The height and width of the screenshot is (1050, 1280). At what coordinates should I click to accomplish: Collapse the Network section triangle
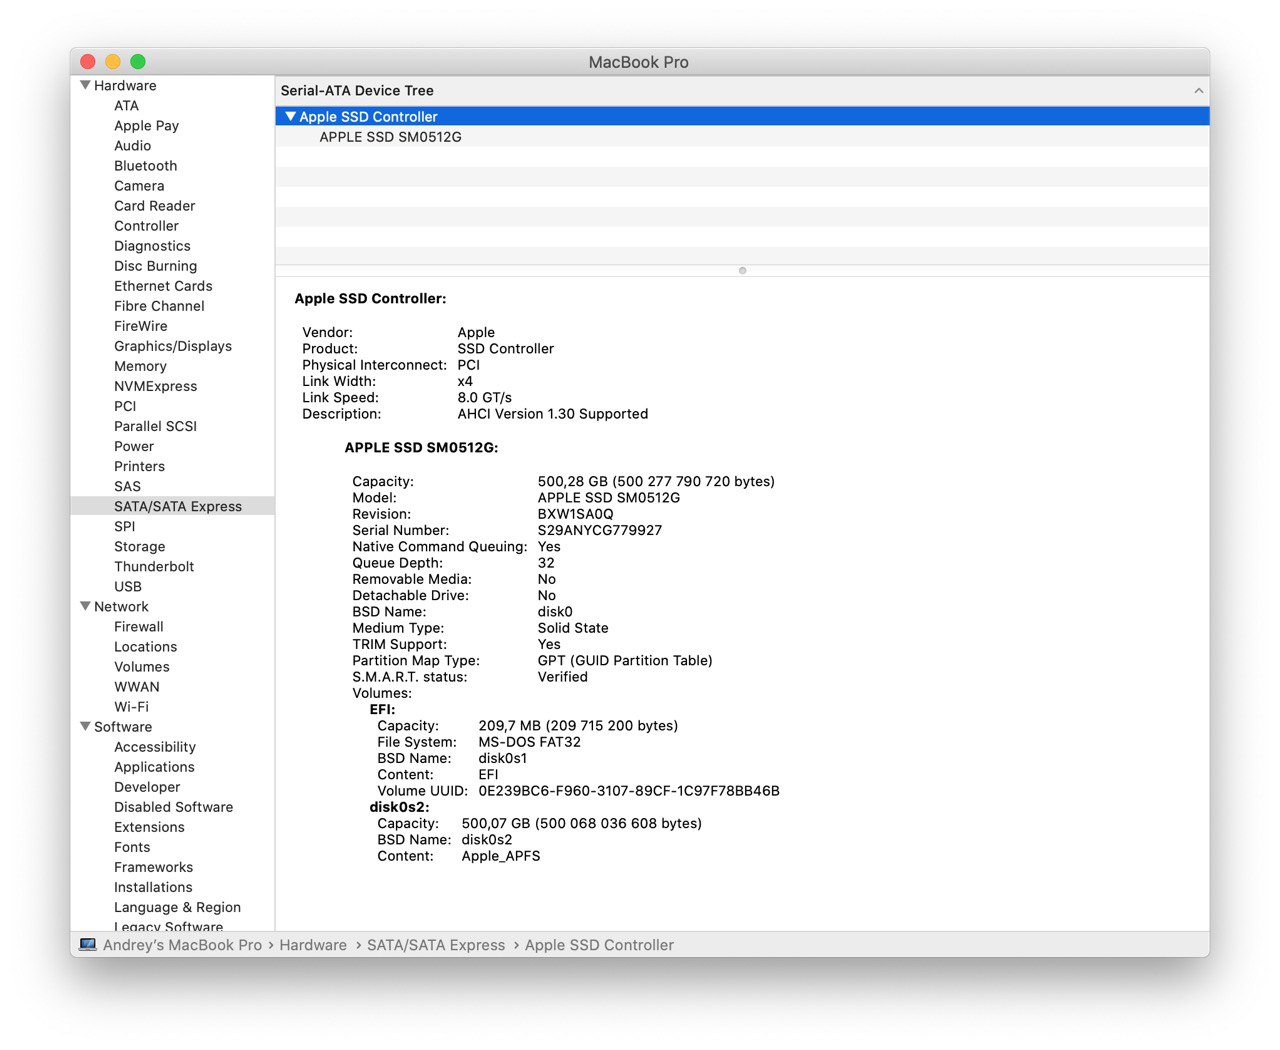click(x=85, y=607)
